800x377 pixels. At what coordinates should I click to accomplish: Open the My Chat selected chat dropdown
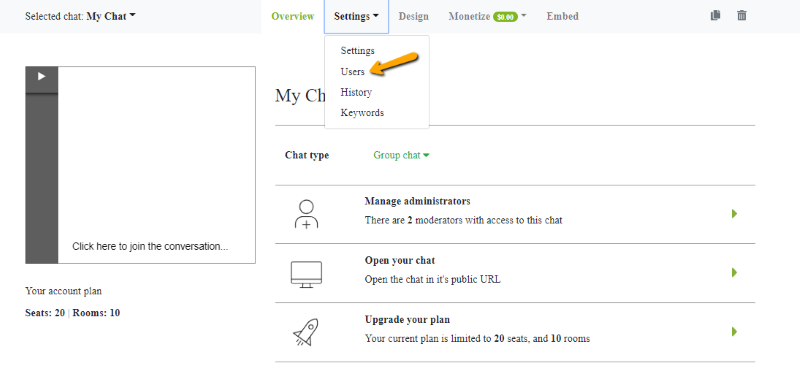[x=111, y=16]
